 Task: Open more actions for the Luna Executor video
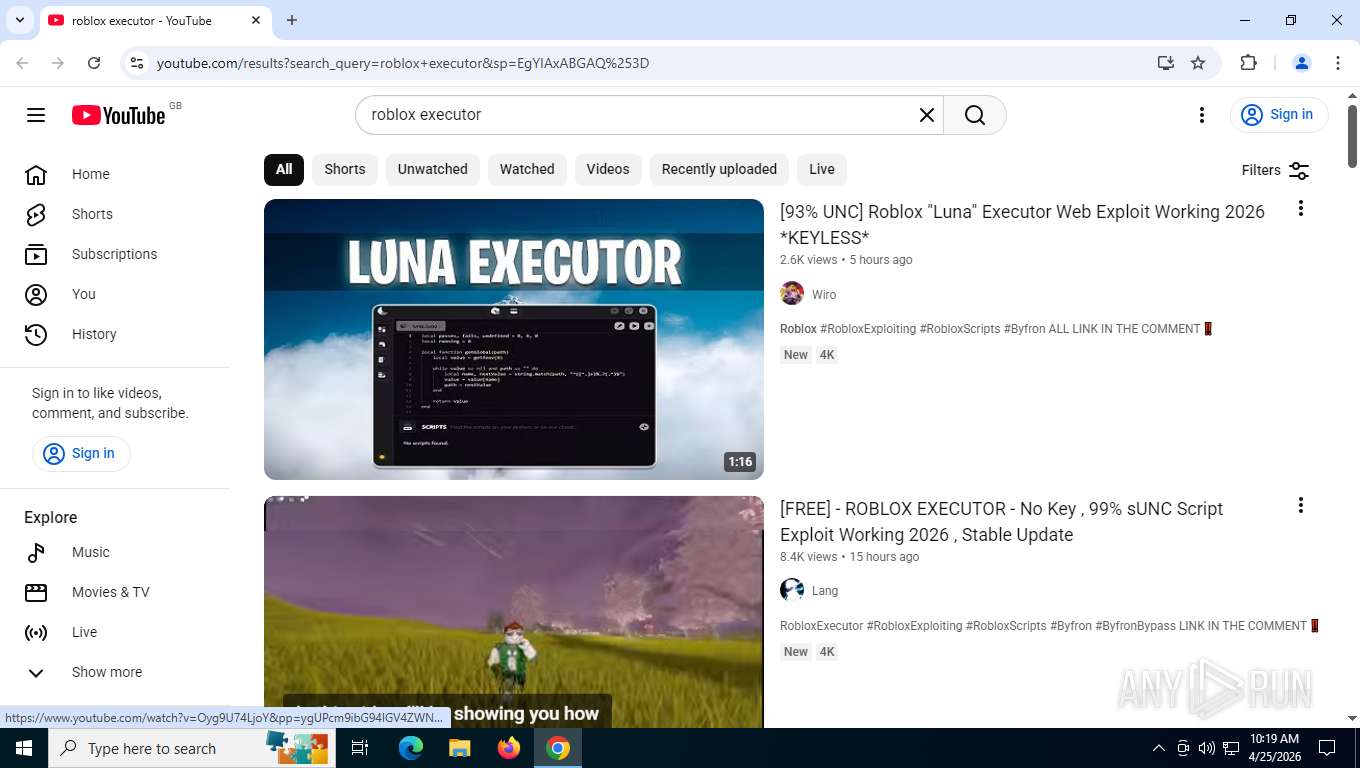1300,208
